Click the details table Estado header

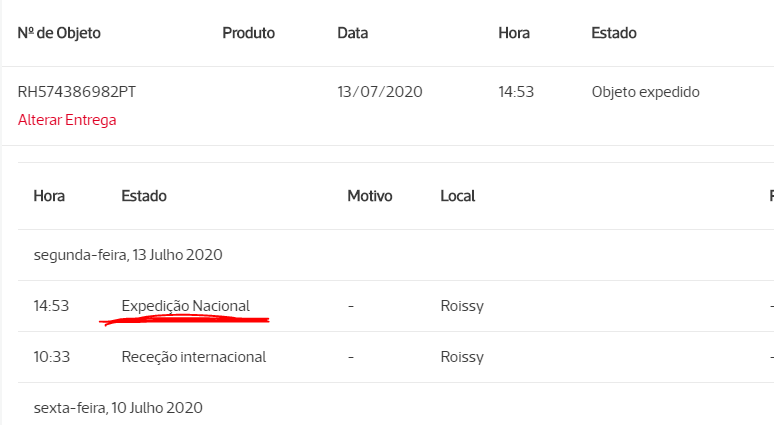point(144,196)
